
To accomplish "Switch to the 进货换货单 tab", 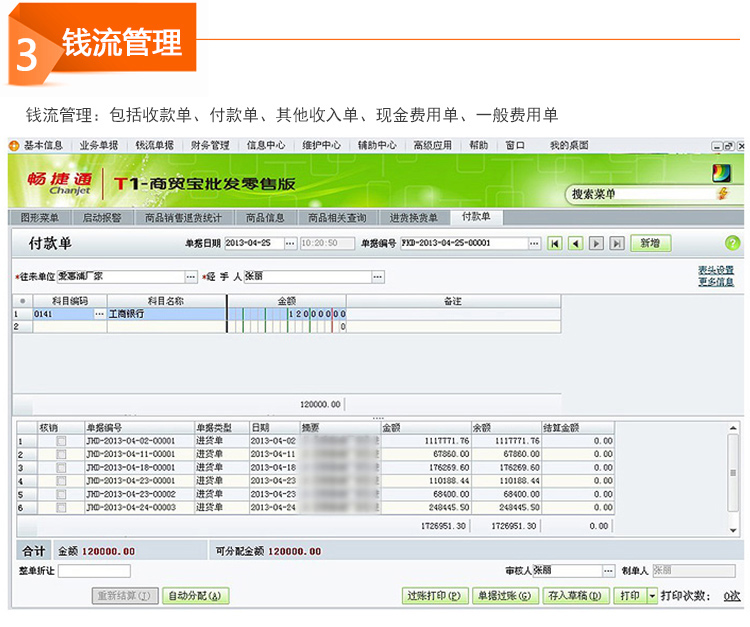I will (x=414, y=218).
